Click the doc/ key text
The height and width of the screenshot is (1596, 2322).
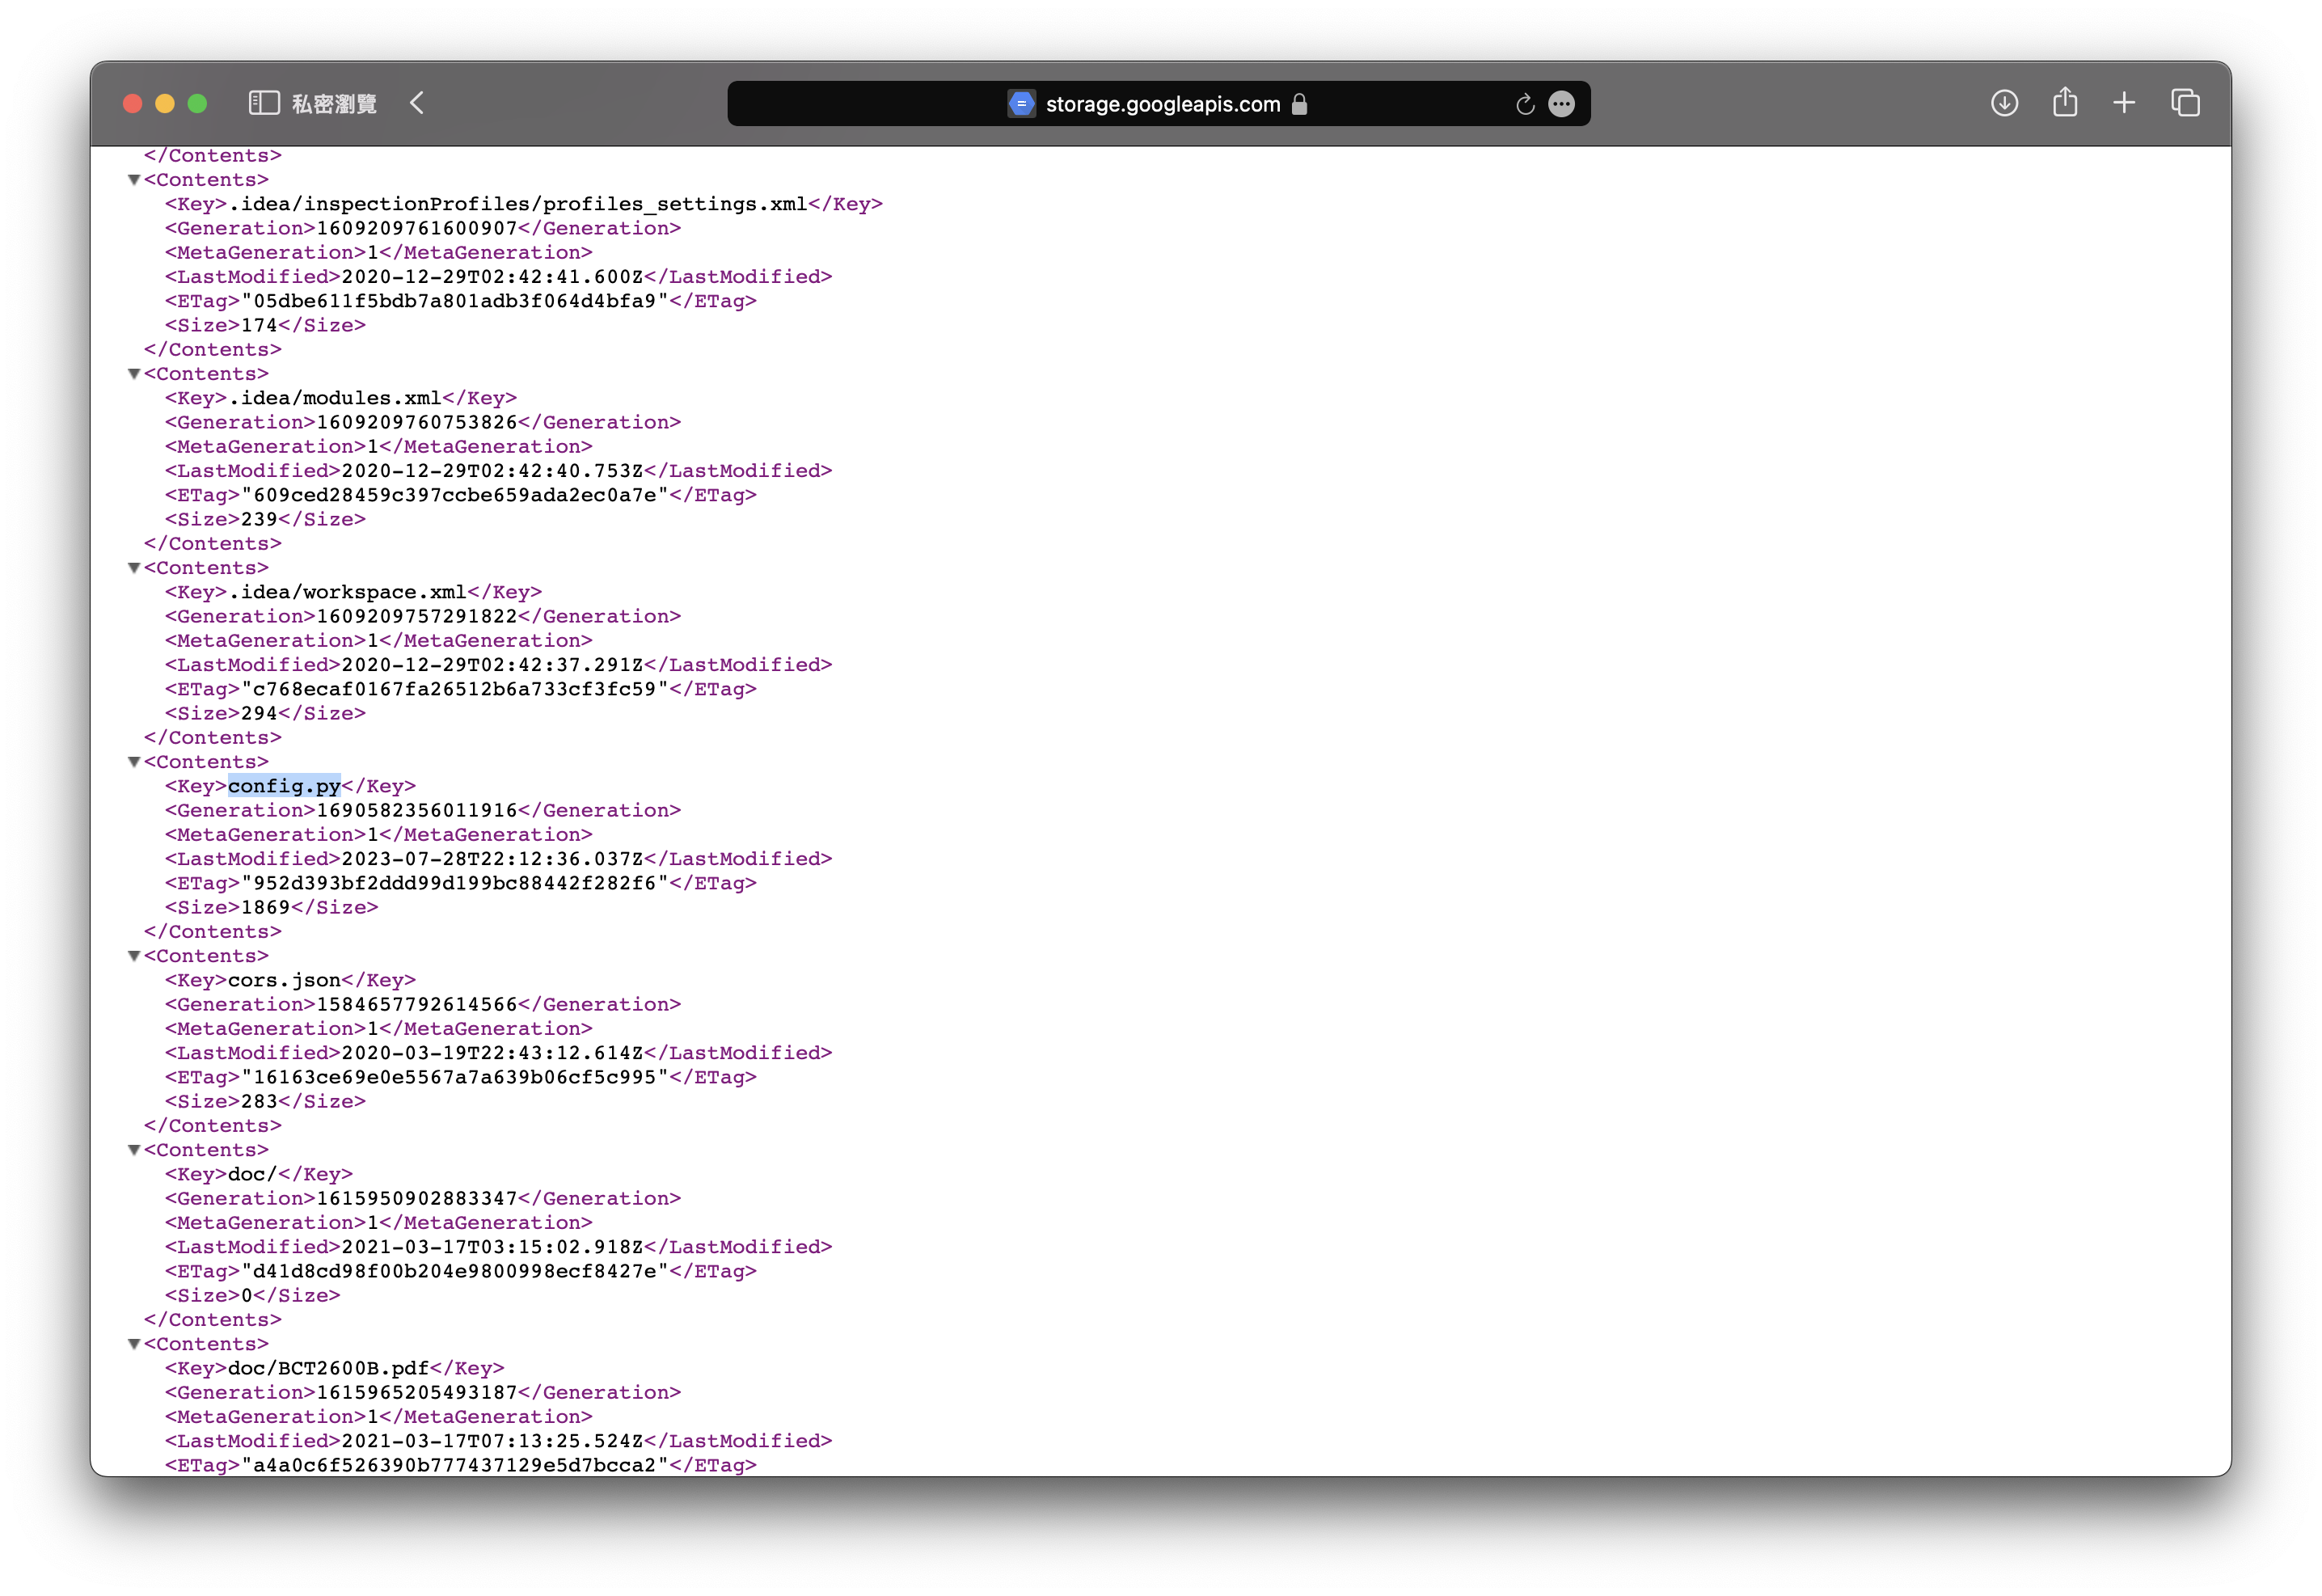pyautogui.click(x=252, y=1175)
